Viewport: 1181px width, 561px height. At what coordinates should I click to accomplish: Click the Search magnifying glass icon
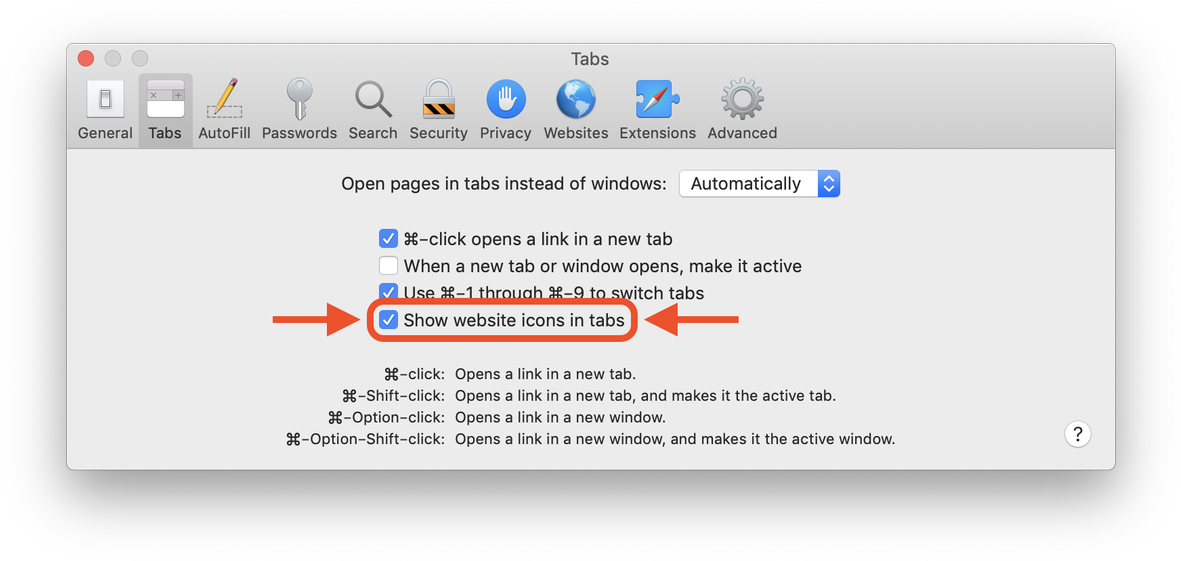click(x=373, y=99)
